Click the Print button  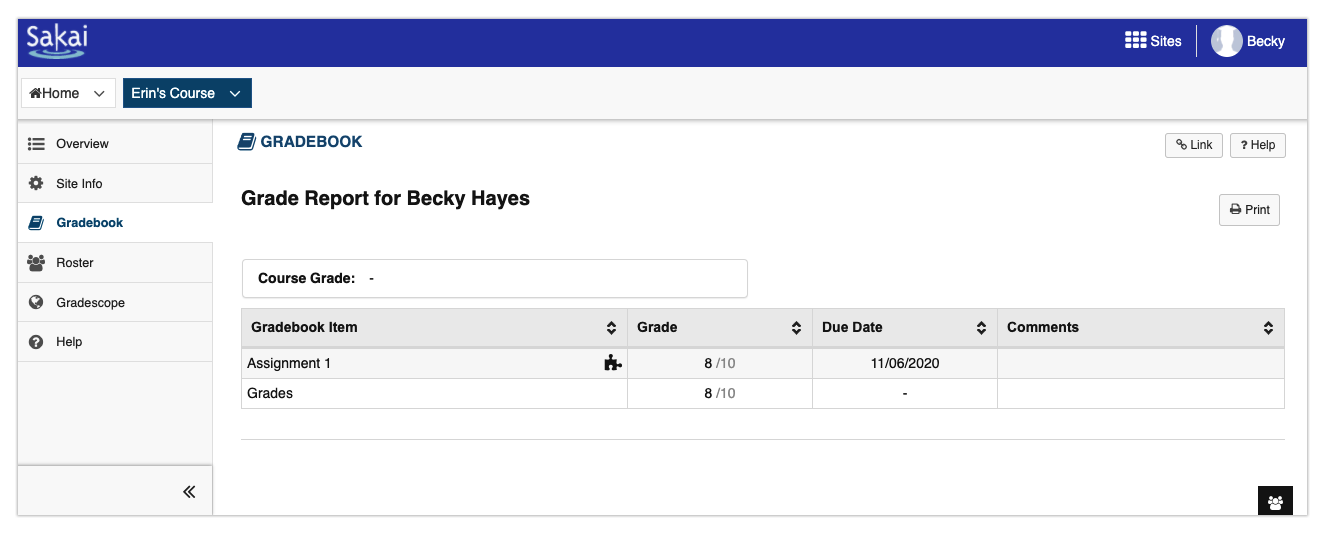[1249, 210]
